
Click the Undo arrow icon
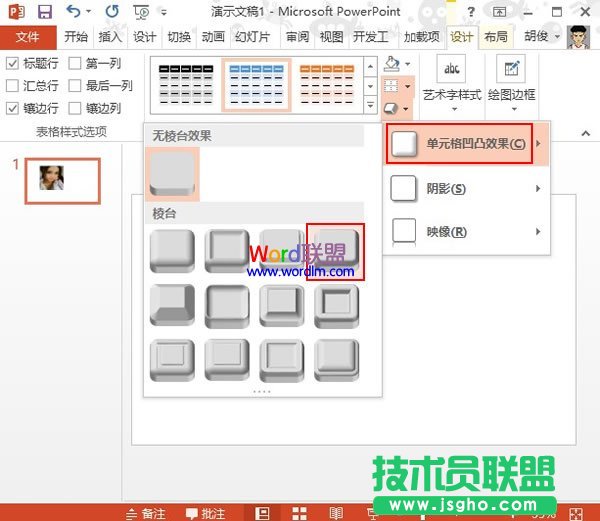click(x=73, y=11)
